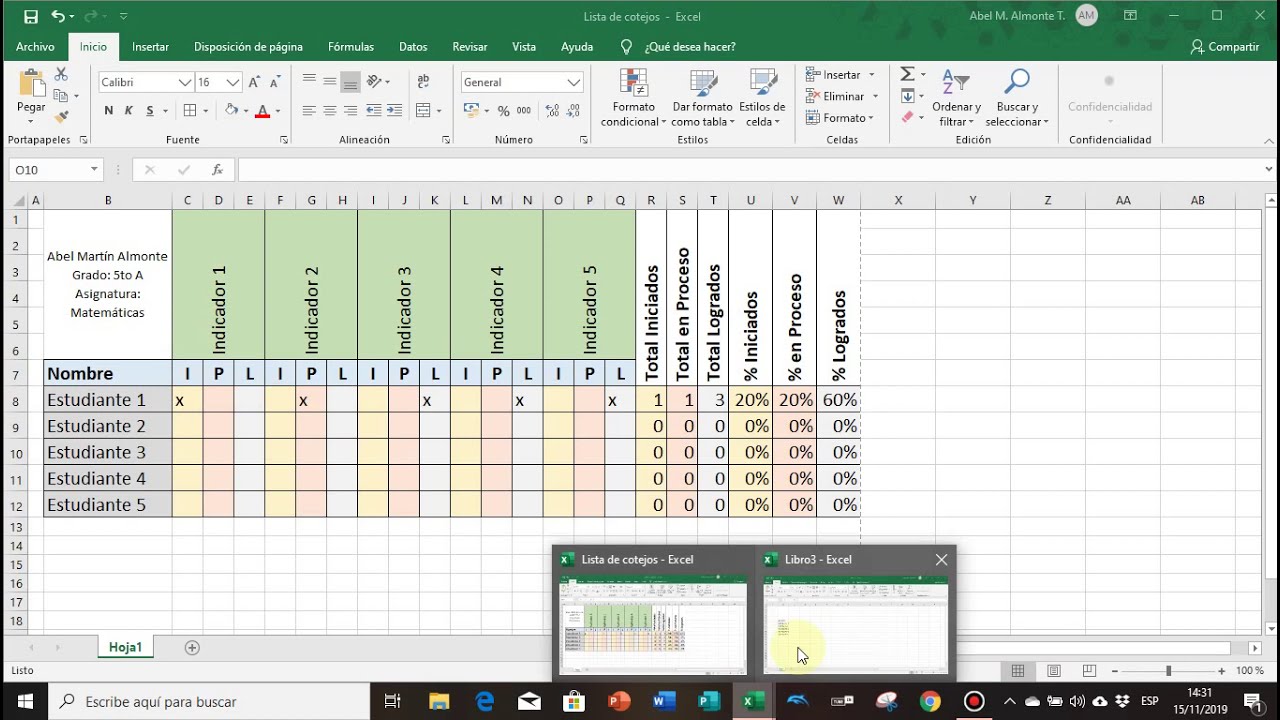Add a new sheet with the plus icon
Screen dimensions: 1280x720
pyautogui.click(x=192, y=648)
